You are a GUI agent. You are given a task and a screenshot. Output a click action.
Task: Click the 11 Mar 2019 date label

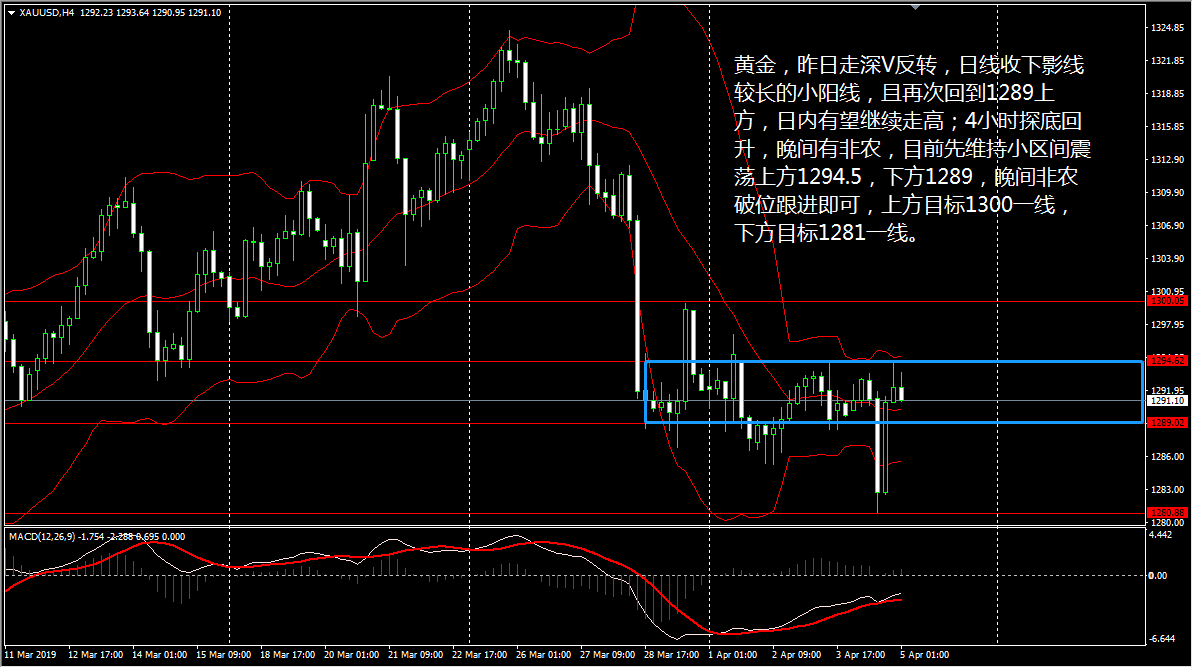pos(30,654)
